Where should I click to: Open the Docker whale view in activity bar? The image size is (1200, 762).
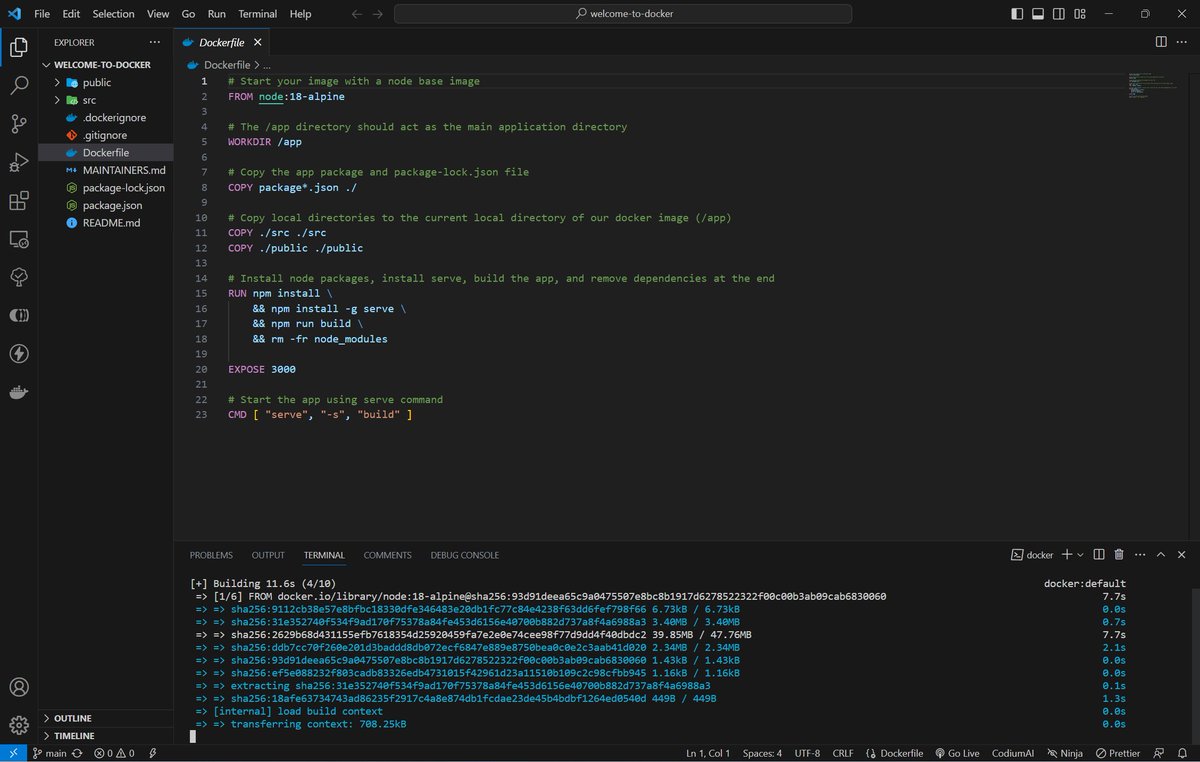click(18, 392)
